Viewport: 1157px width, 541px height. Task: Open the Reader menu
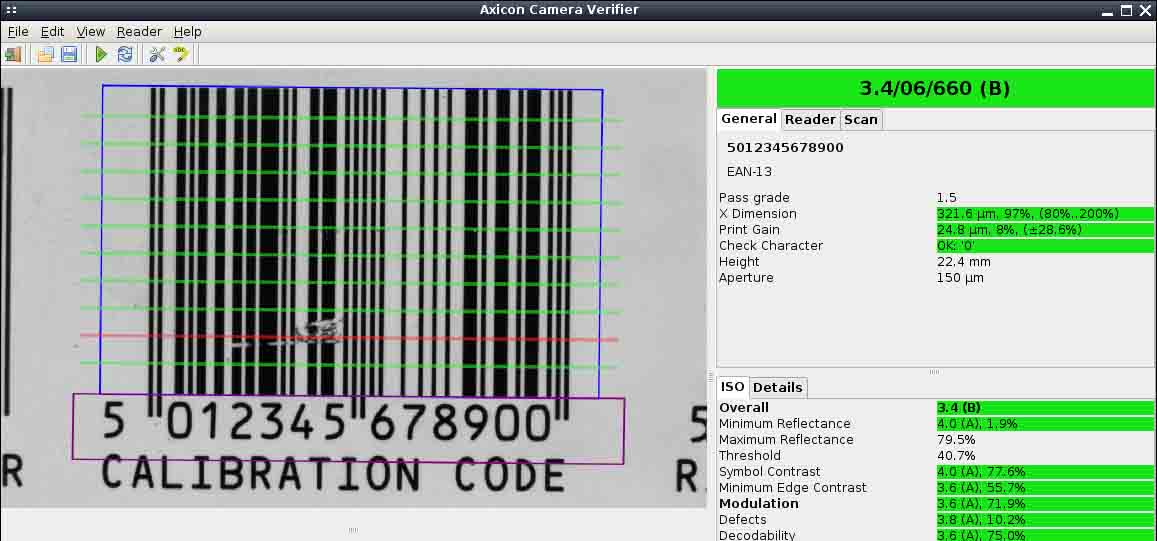click(x=139, y=32)
